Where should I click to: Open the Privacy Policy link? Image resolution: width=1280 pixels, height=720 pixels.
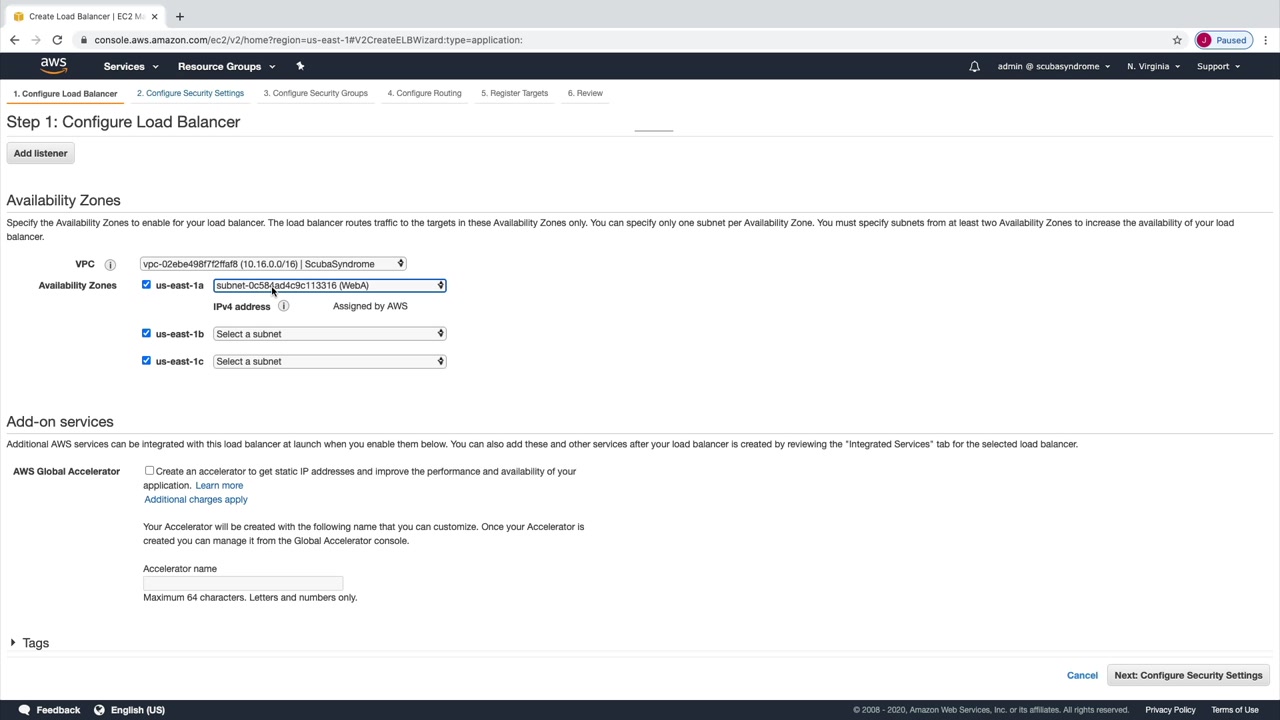click(1170, 710)
